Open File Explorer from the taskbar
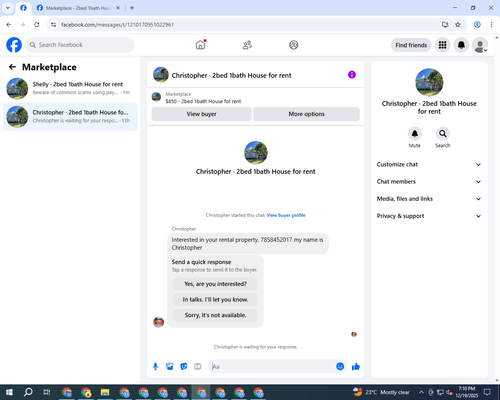 point(105,392)
